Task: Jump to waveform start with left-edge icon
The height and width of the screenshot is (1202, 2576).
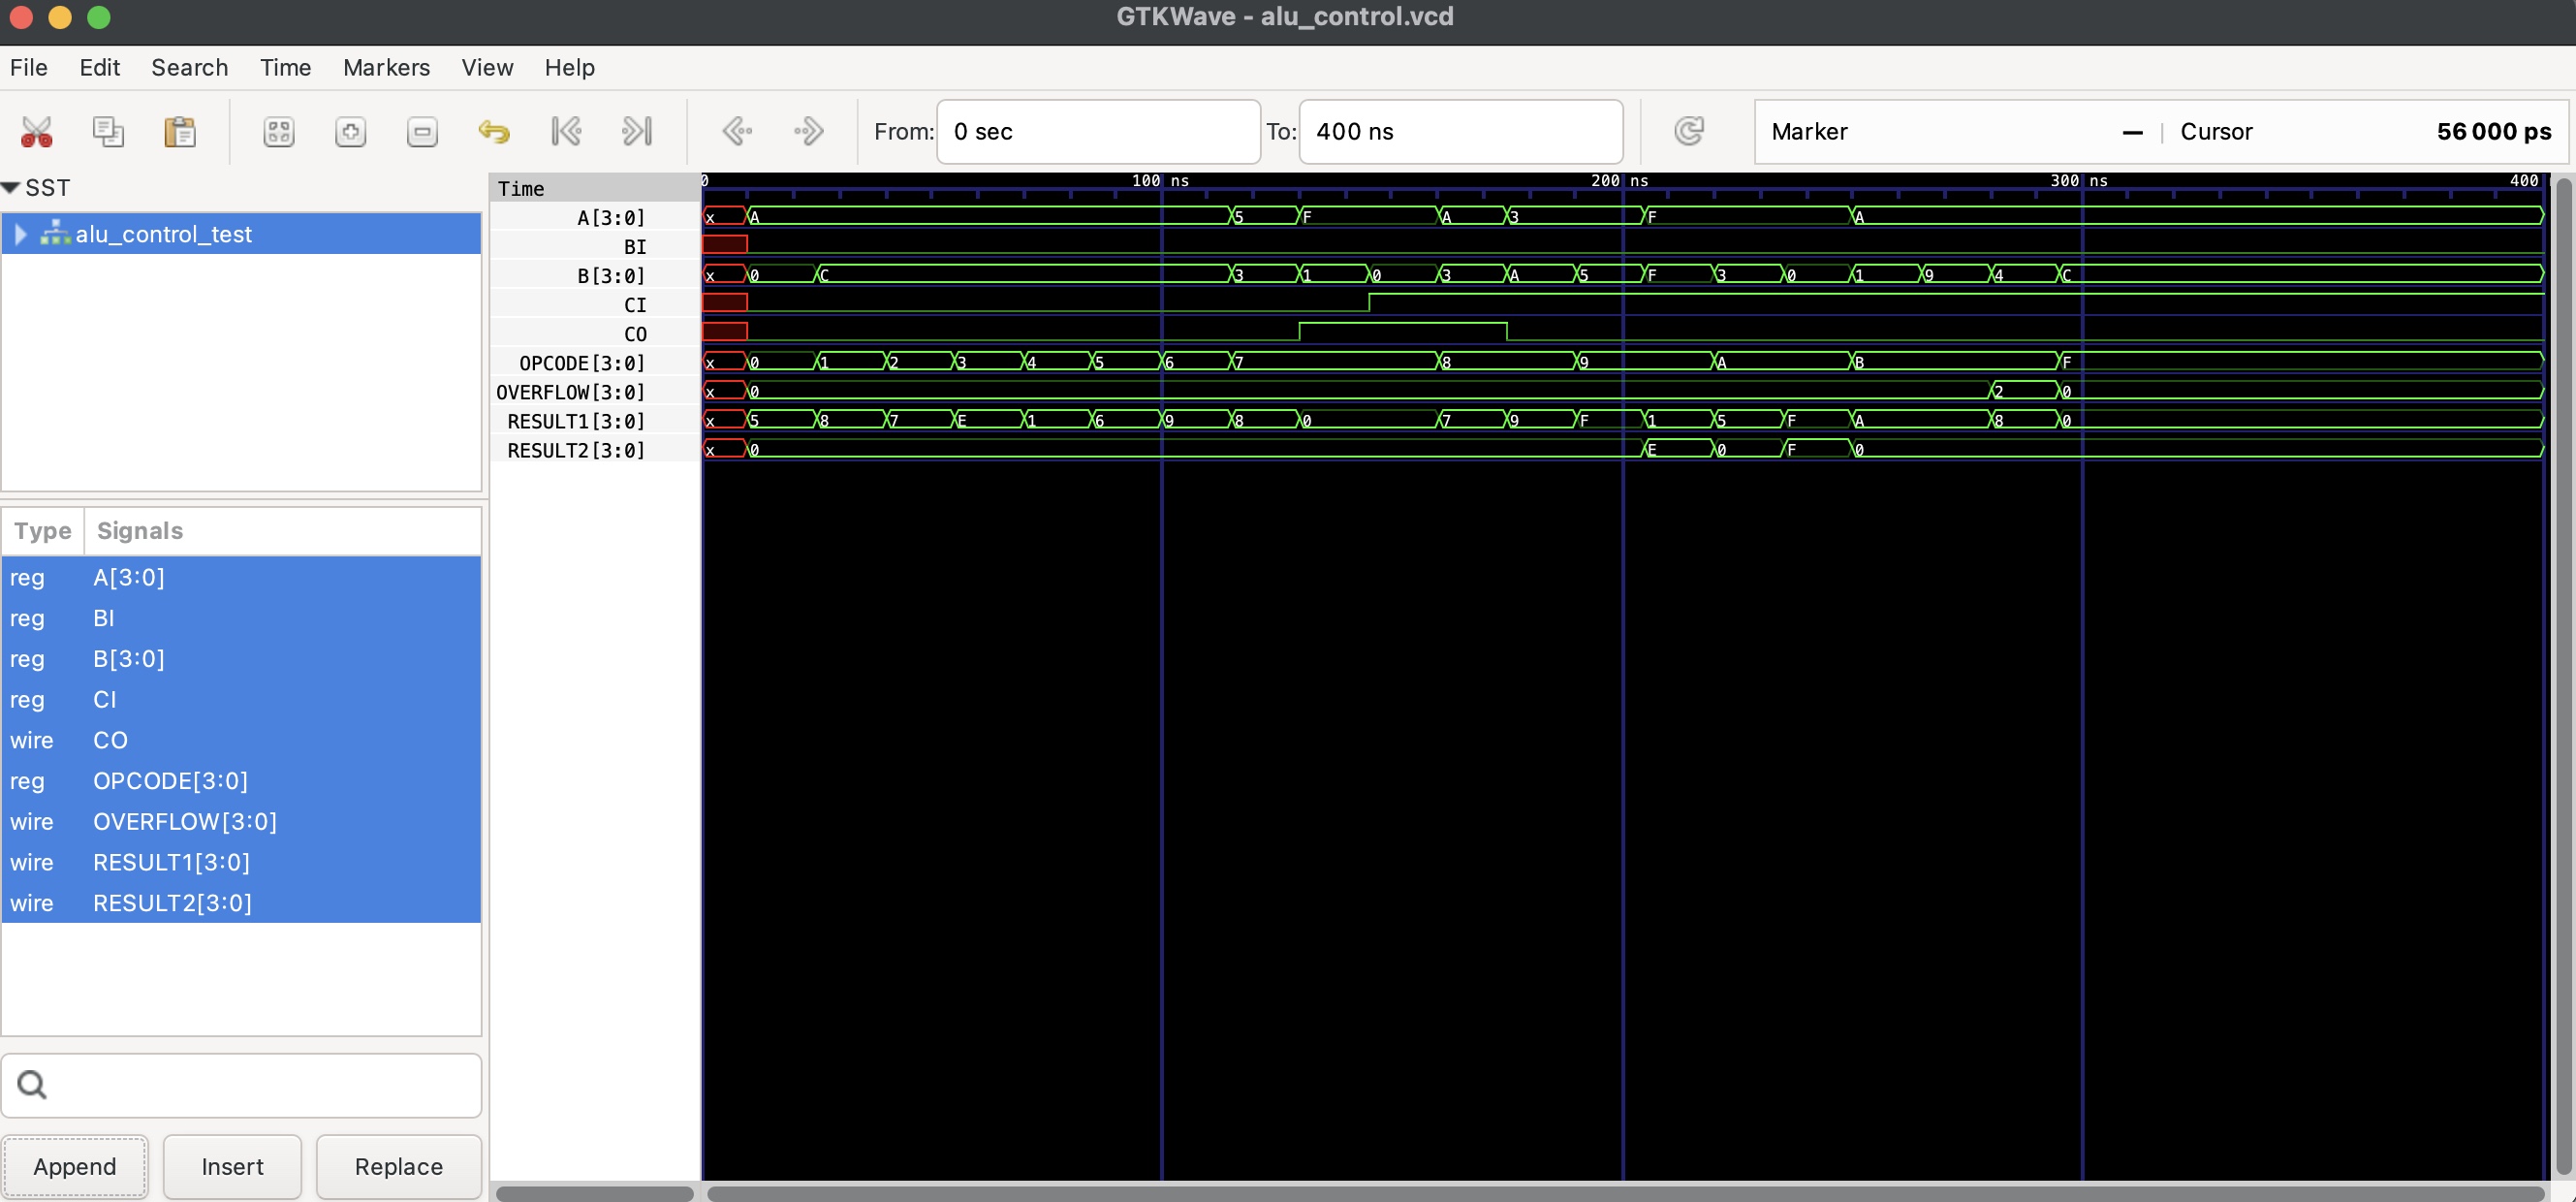Action: [566, 131]
